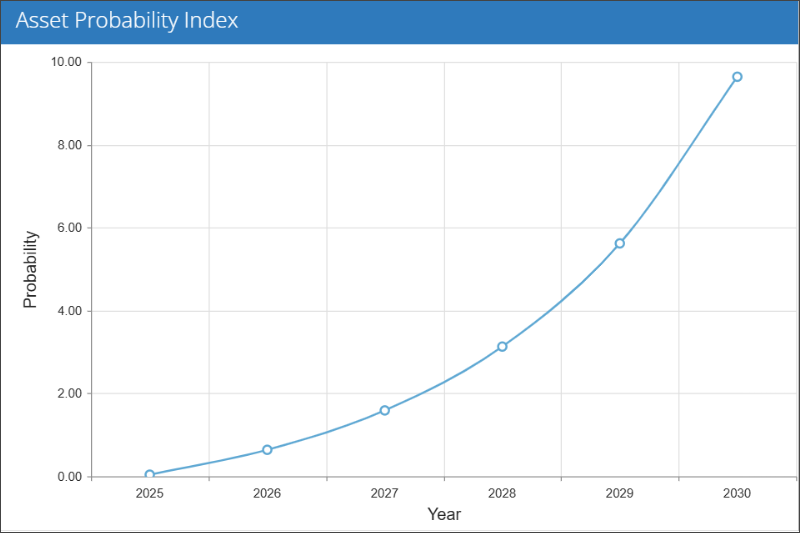Select the 2.00 y-axis label

(x=68, y=394)
